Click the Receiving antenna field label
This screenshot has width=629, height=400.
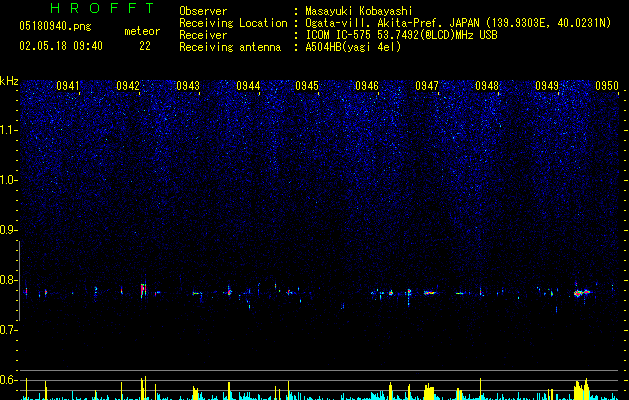[230, 47]
